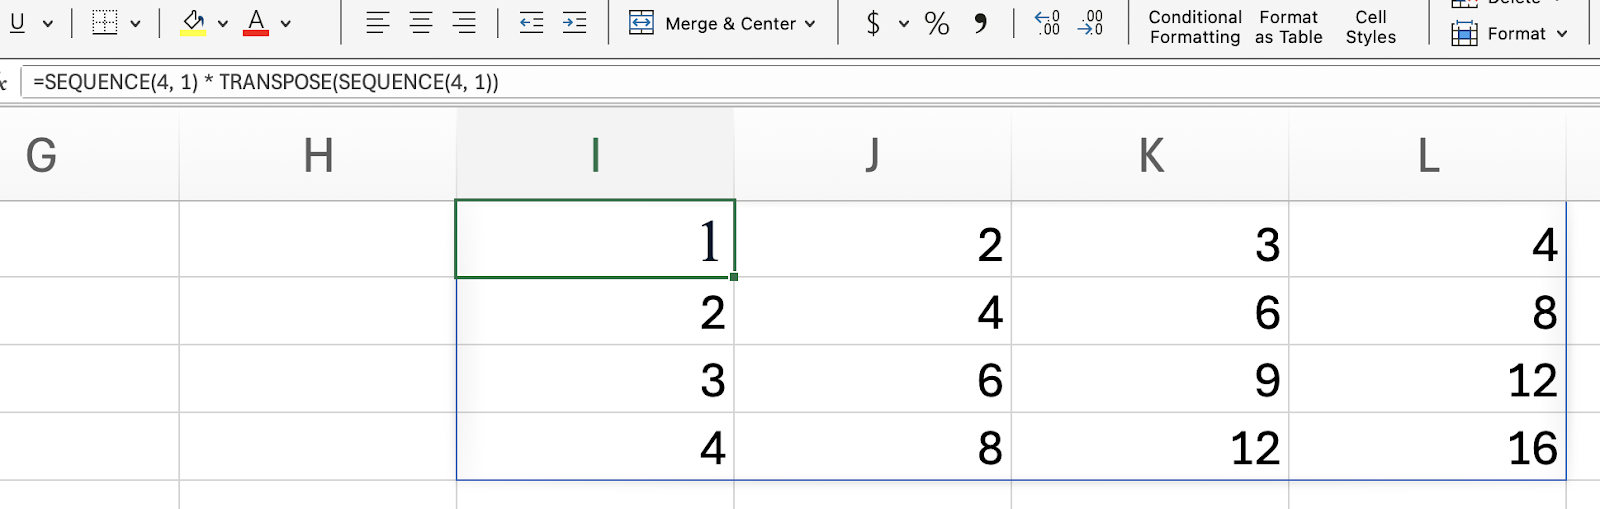Click Merge & Center button

coord(713,23)
